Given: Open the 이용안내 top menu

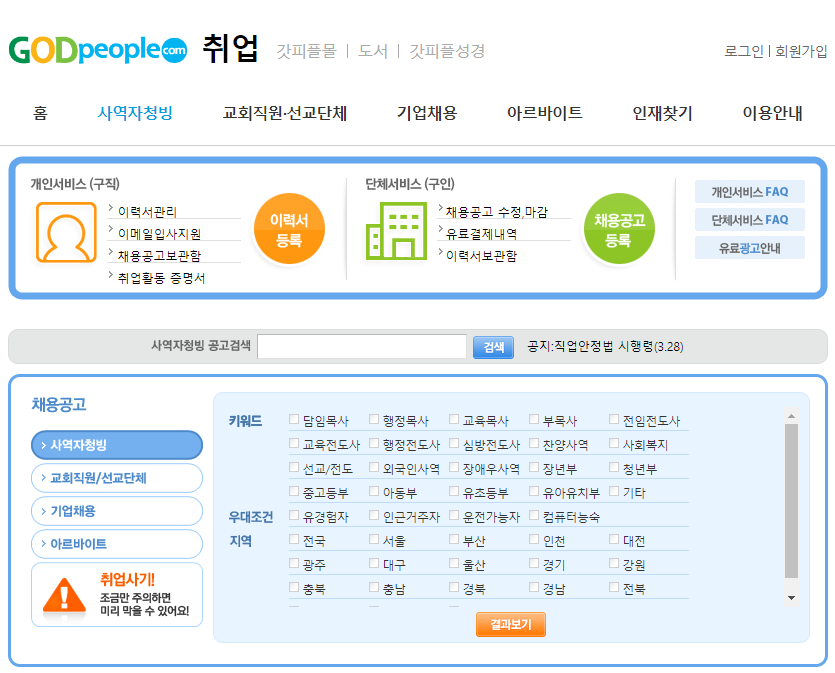Looking at the screenshot, I should coord(773,113).
